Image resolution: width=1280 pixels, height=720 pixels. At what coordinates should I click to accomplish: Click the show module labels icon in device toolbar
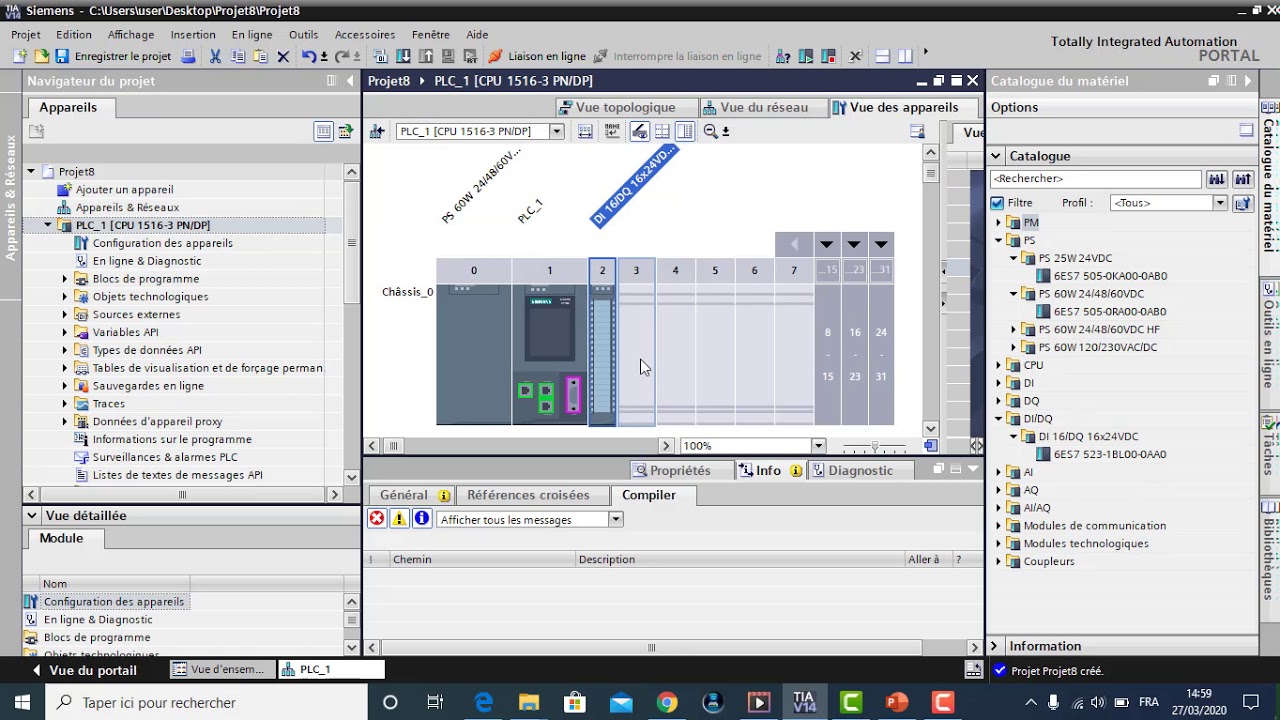(x=639, y=131)
